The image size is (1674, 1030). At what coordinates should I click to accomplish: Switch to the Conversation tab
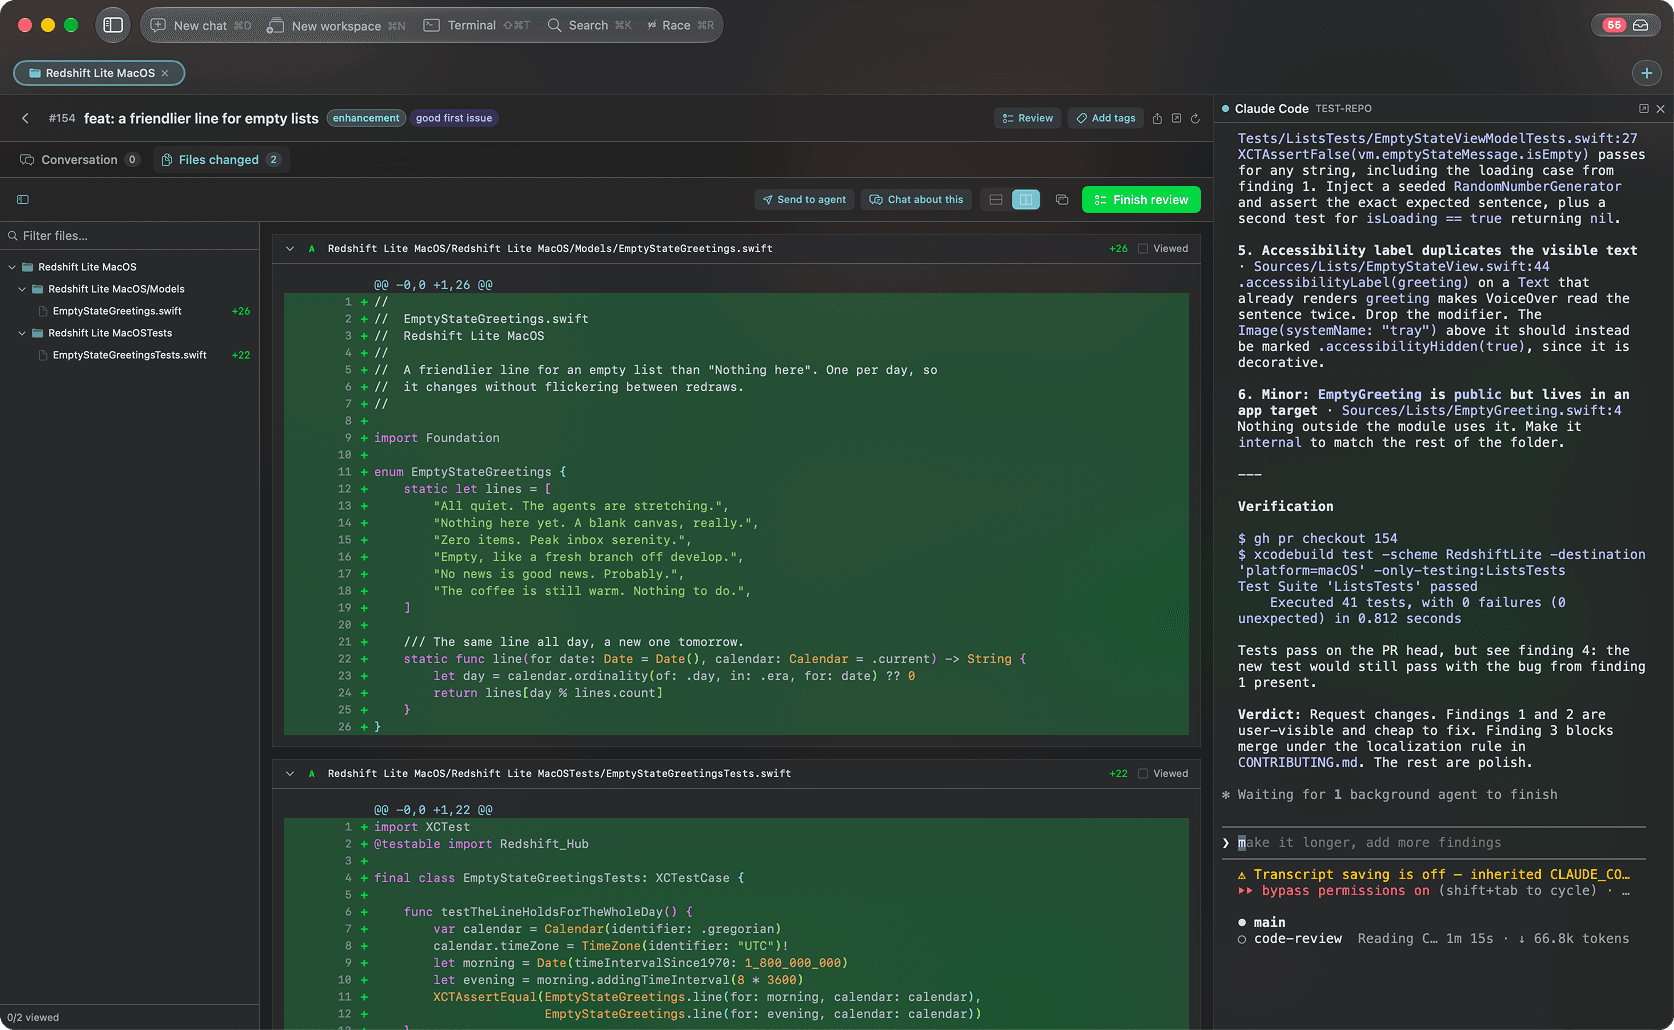pyautogui.click(x=79, y=160)
